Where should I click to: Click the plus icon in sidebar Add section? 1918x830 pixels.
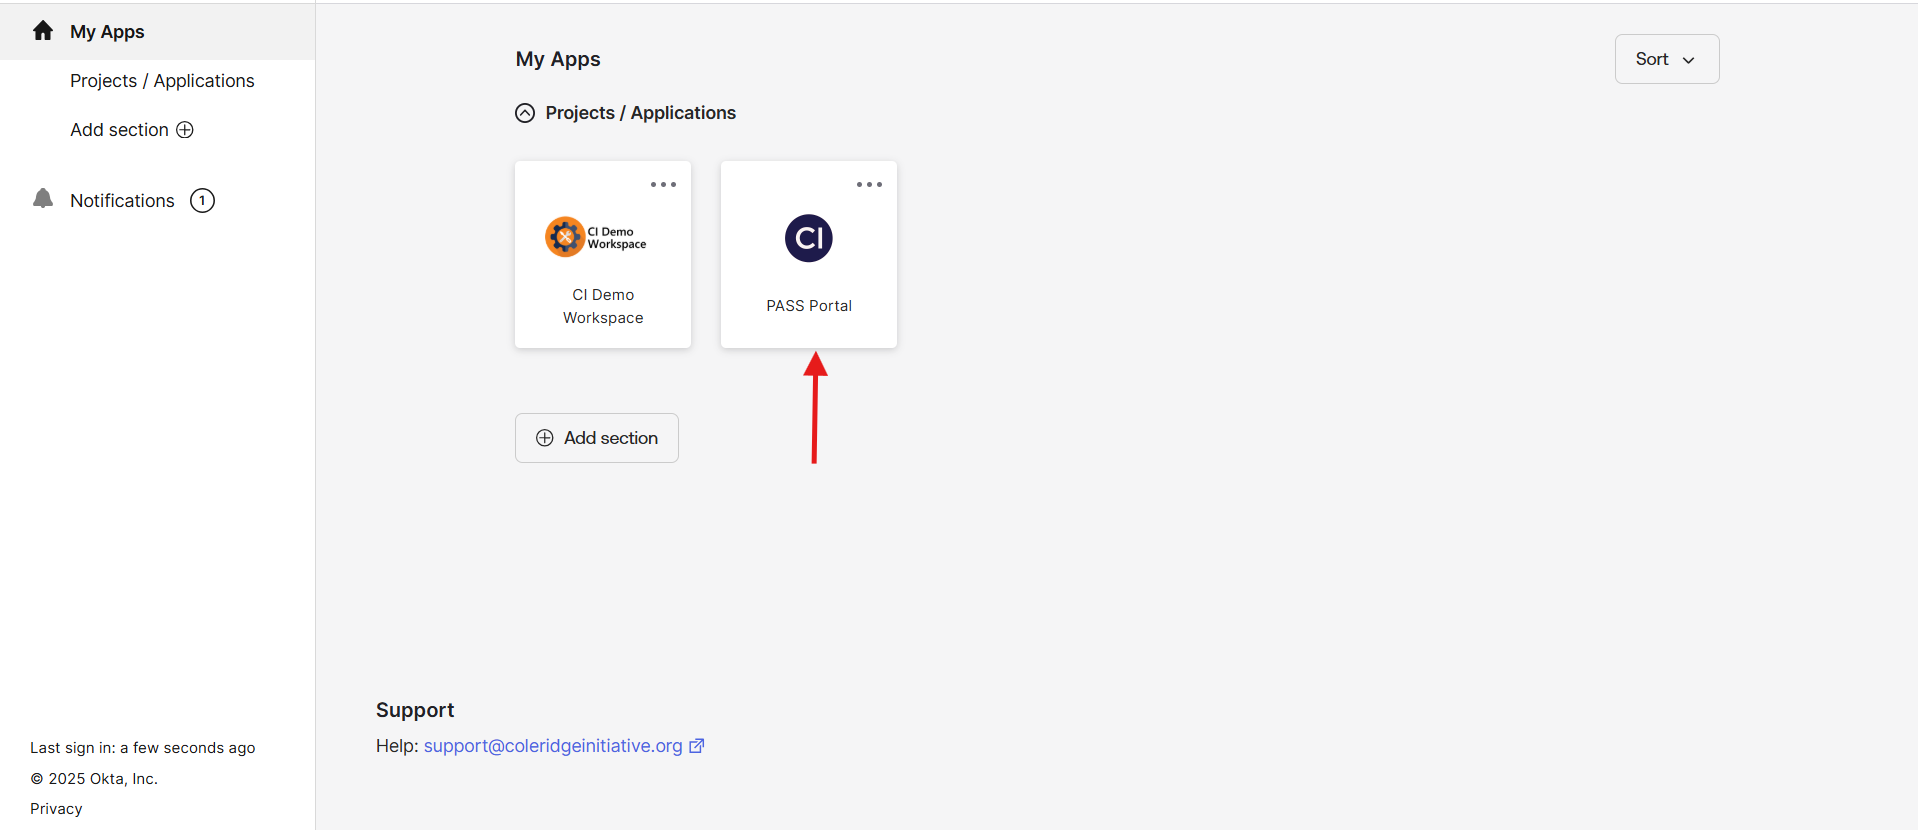185,130
